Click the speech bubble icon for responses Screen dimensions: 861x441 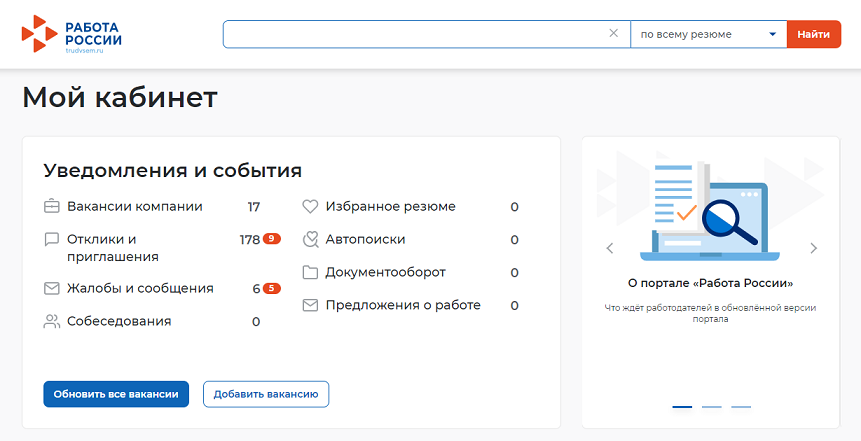coord(52,240)
